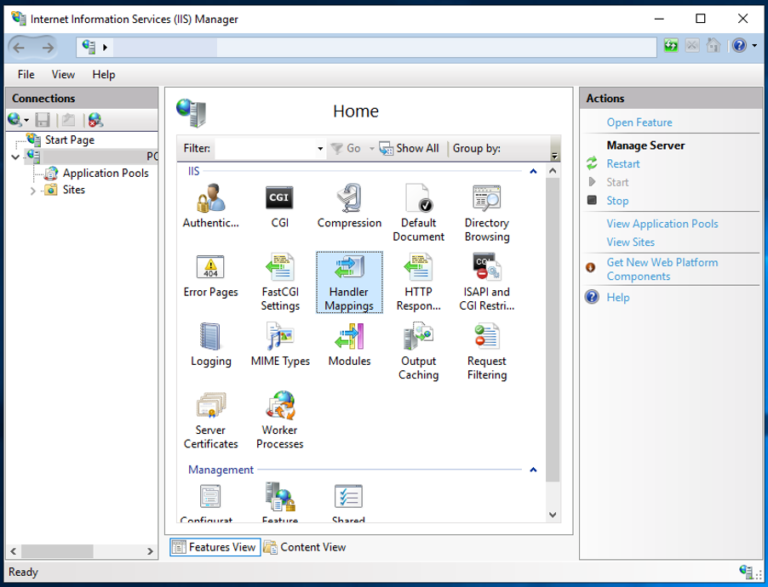Click the refresh page icon beside the address bar
The image size is (768, 587).
(x=671, y=46)
